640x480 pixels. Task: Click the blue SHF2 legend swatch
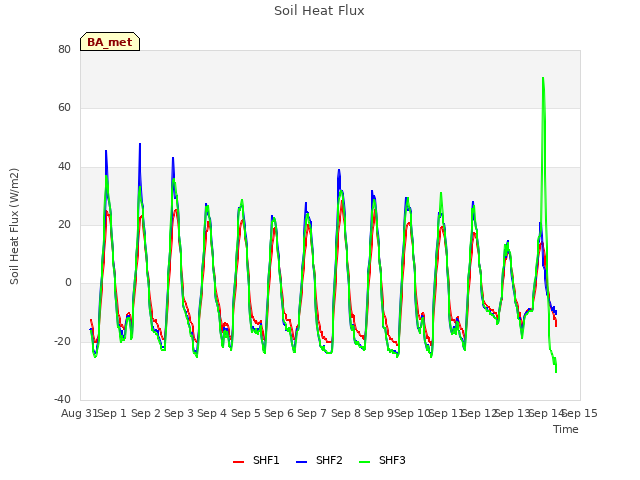click(x=301, y=462)
